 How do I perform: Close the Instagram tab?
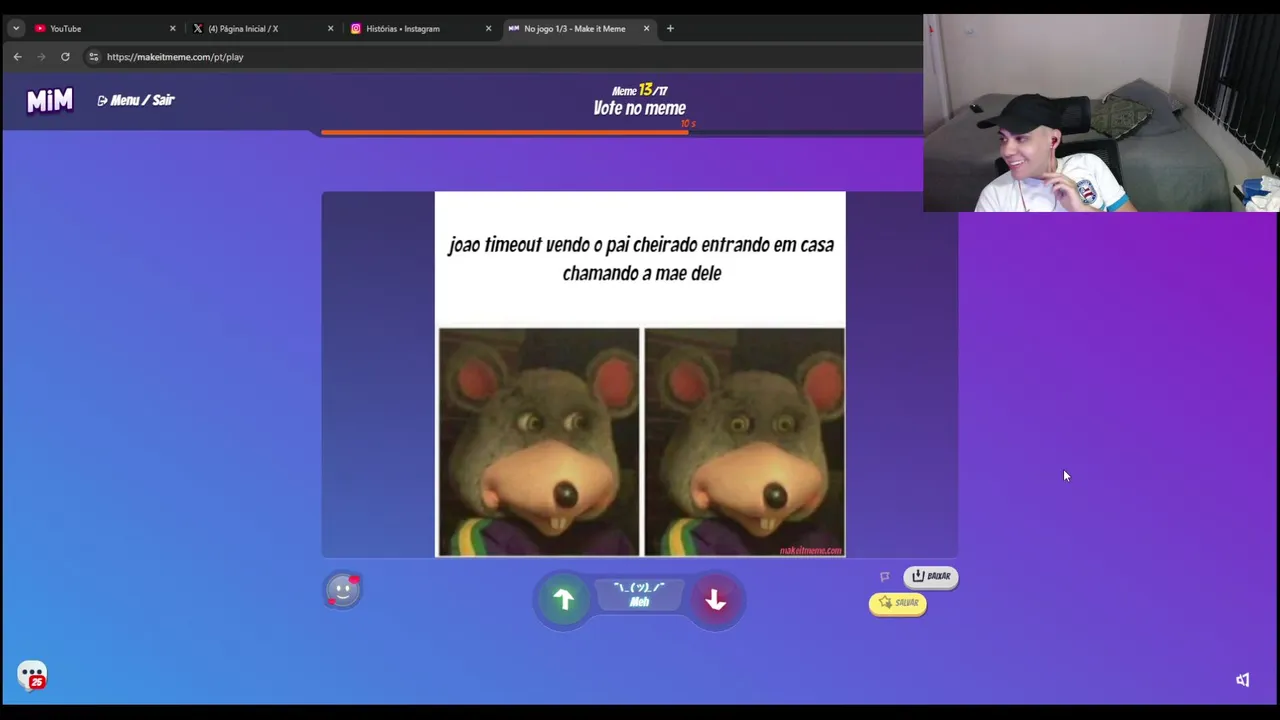tap(488, 28)
